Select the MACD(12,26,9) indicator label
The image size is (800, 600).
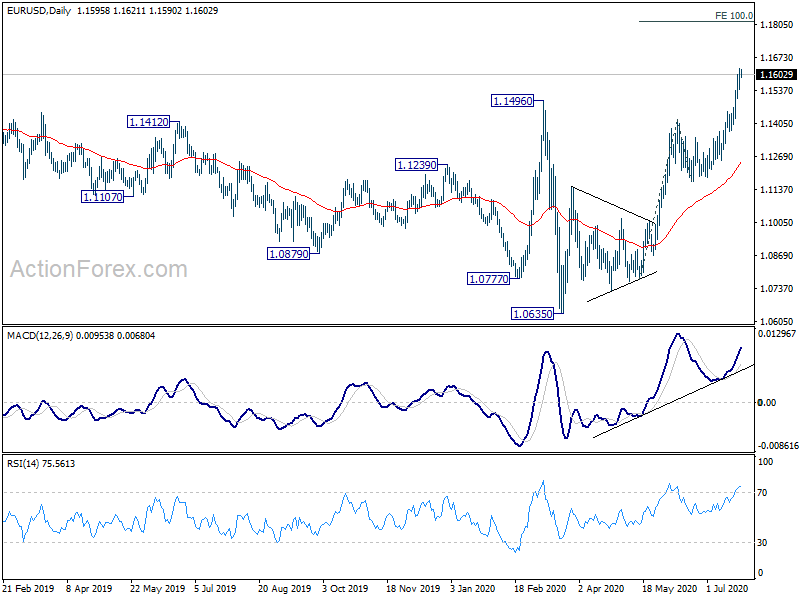[40, 336]
